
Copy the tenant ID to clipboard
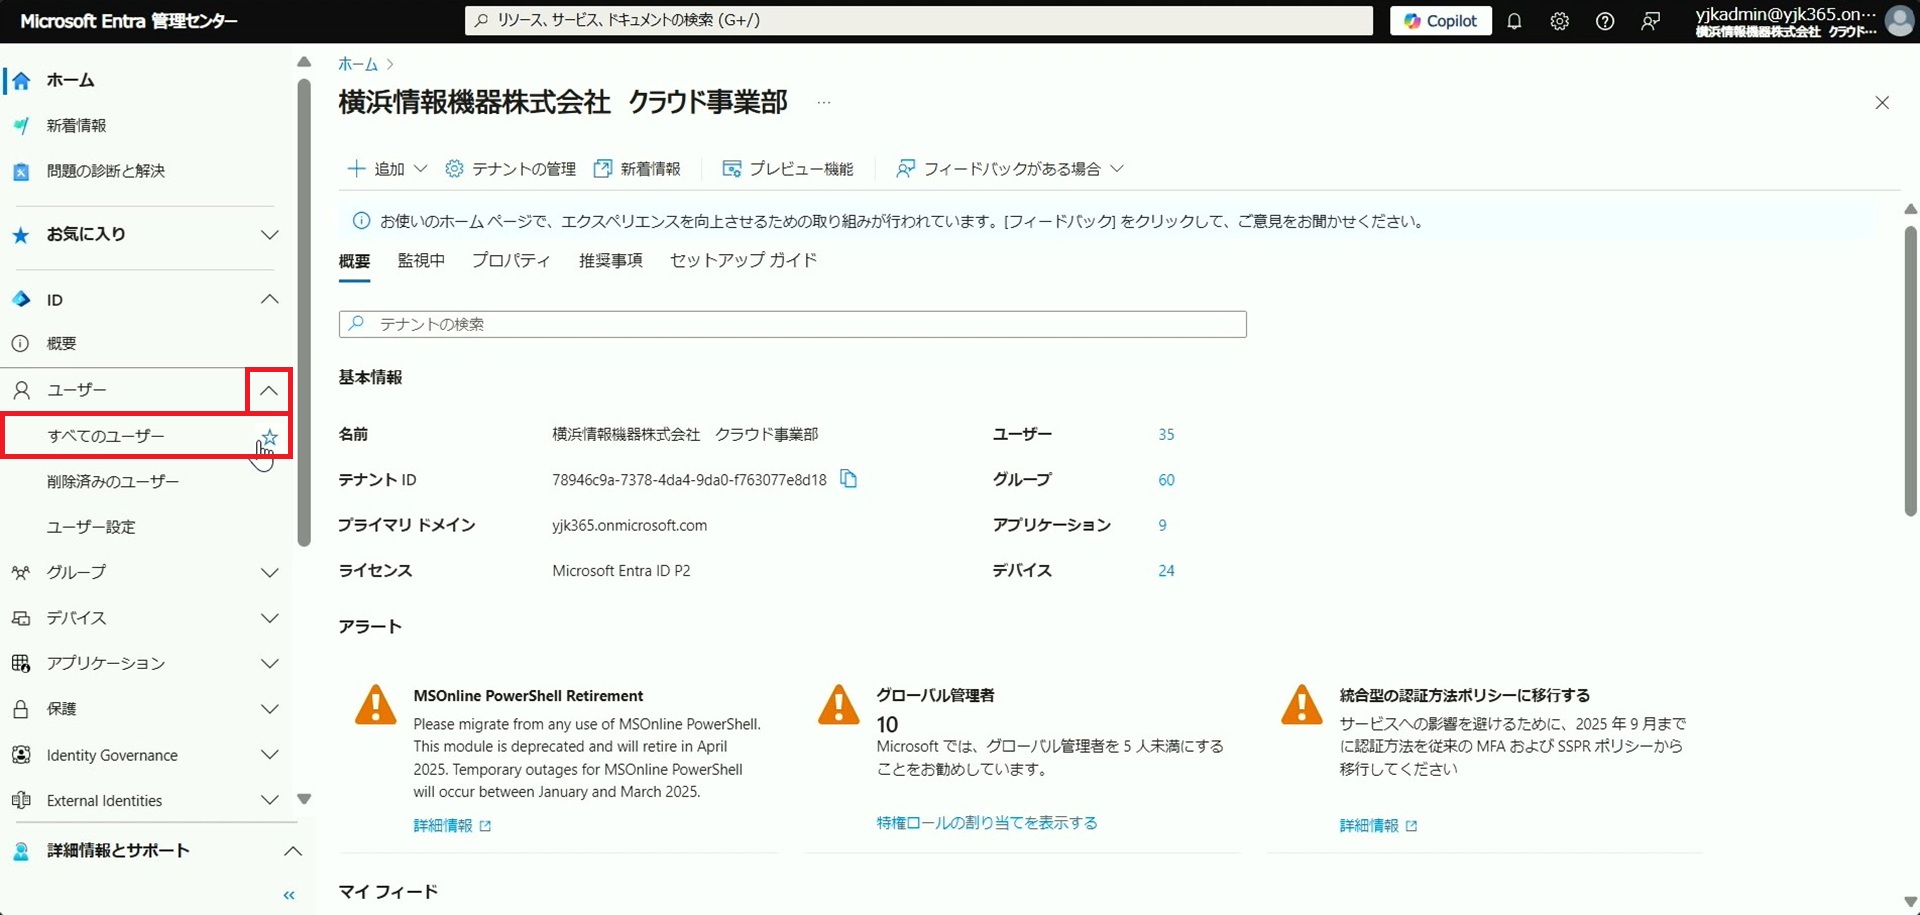click(x=848, y=479)
